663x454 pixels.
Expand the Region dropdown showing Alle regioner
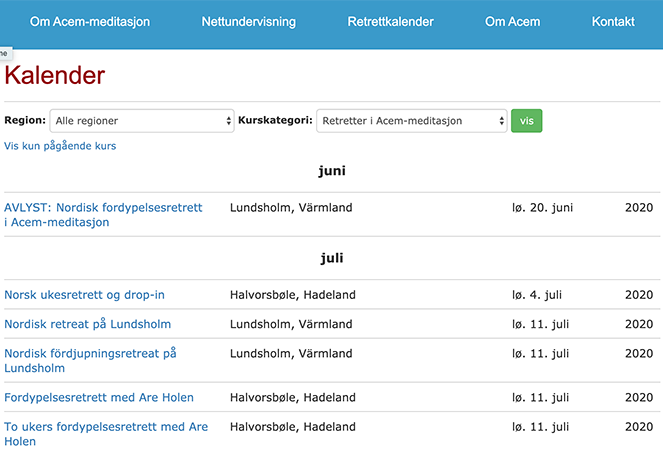pyautogui.click(x=142, y=121)
